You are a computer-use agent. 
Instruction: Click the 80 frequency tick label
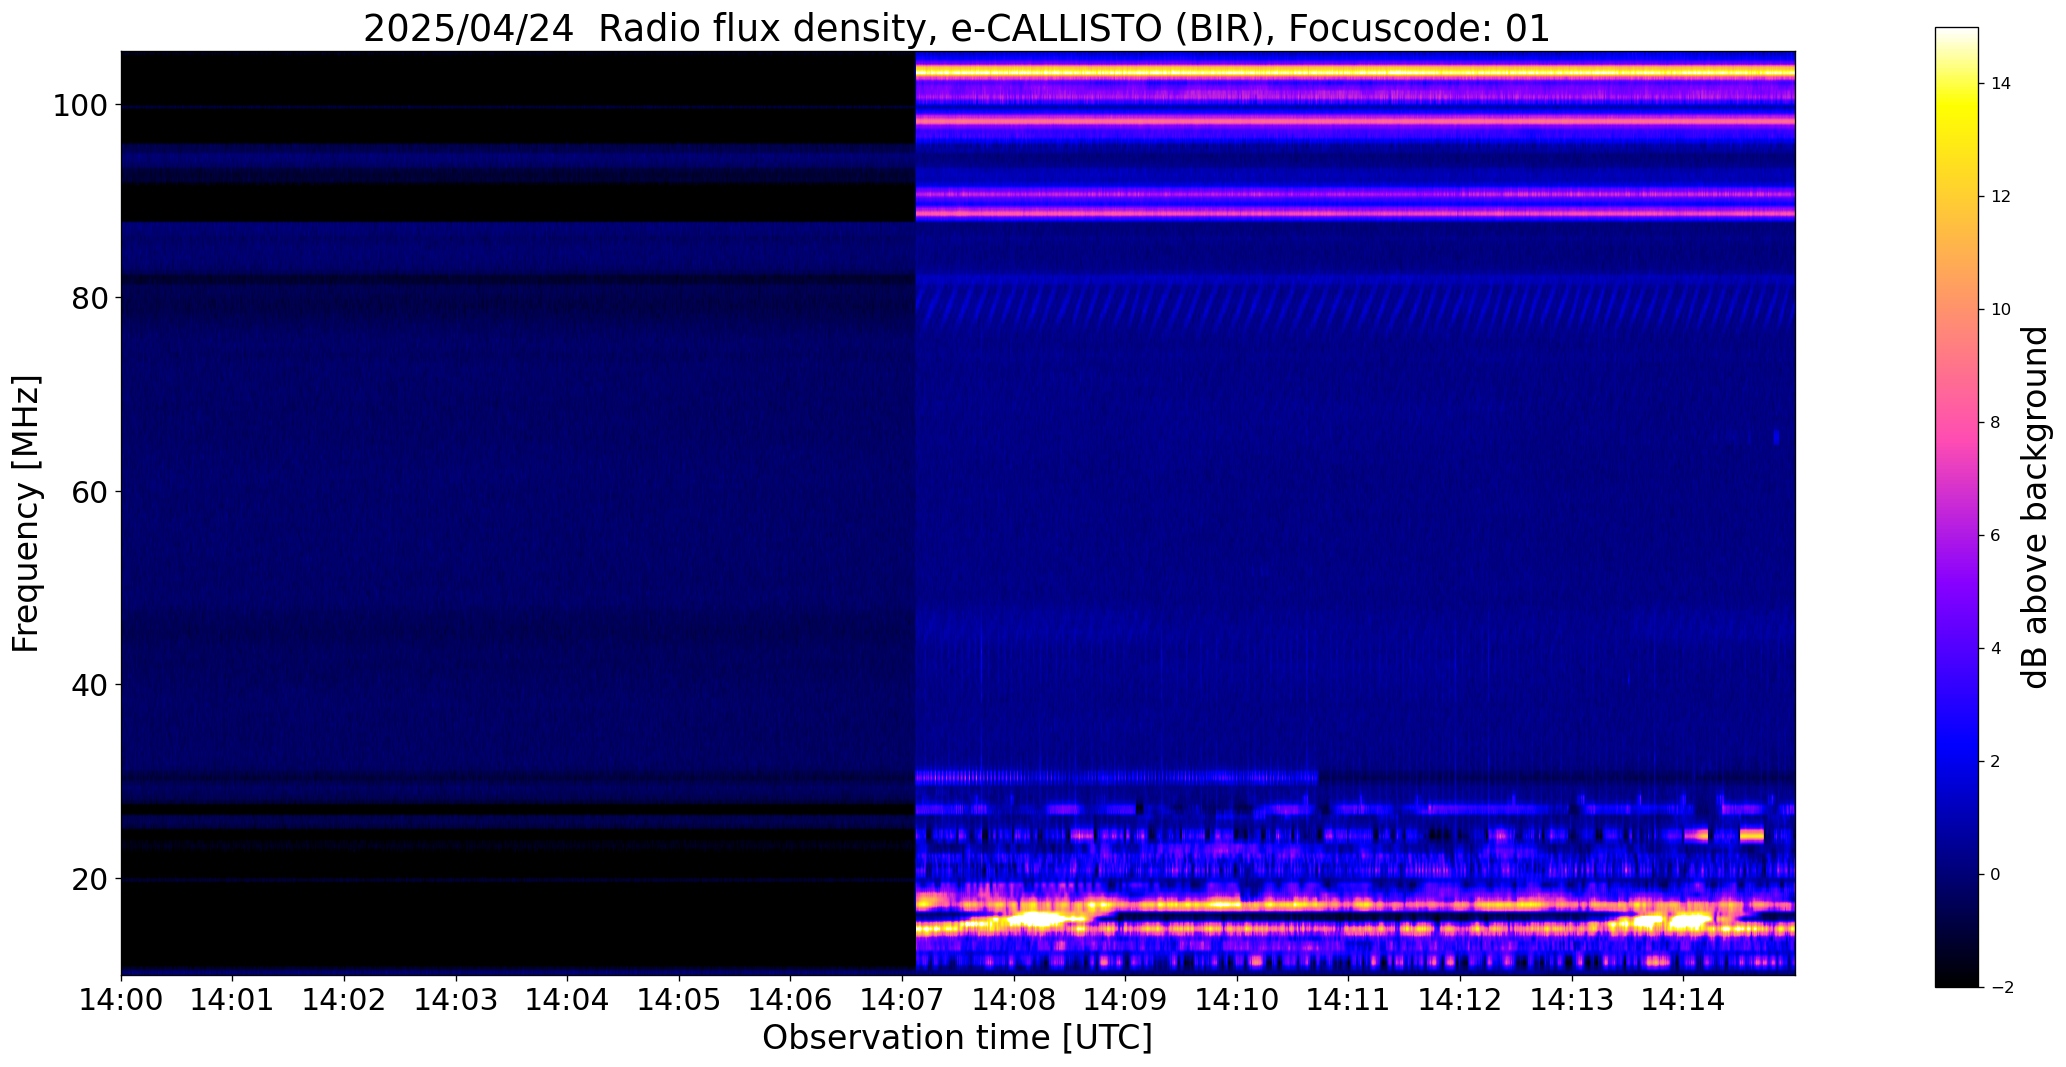pyautogui.click(x=89, y=298)
